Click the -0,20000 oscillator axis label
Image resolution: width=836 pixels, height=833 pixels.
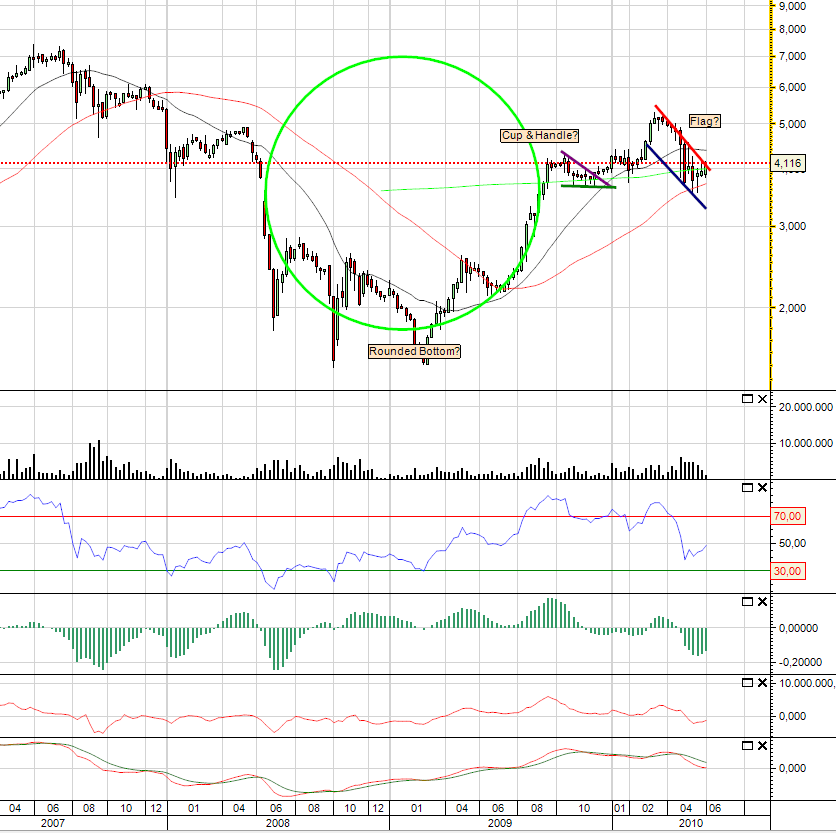click(x=800, y=662)
